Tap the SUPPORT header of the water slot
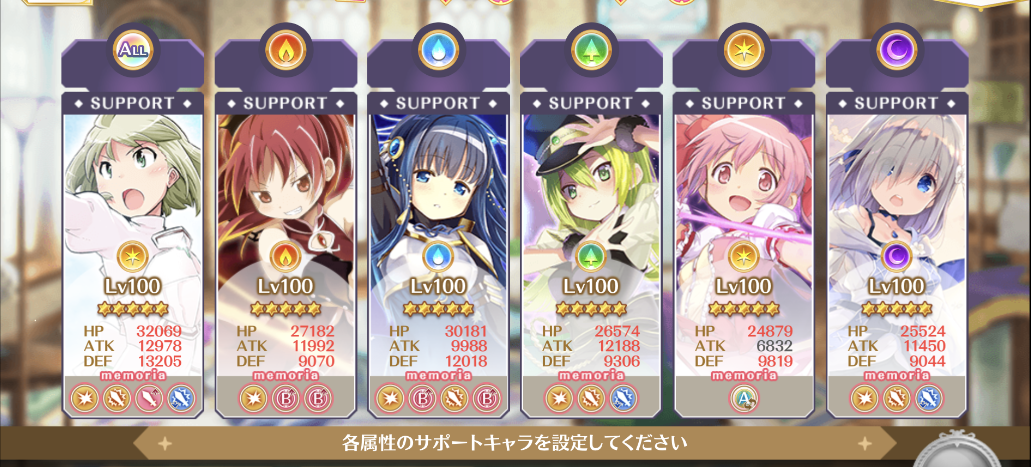The image size is (1031, 467). tap(439, 103)
